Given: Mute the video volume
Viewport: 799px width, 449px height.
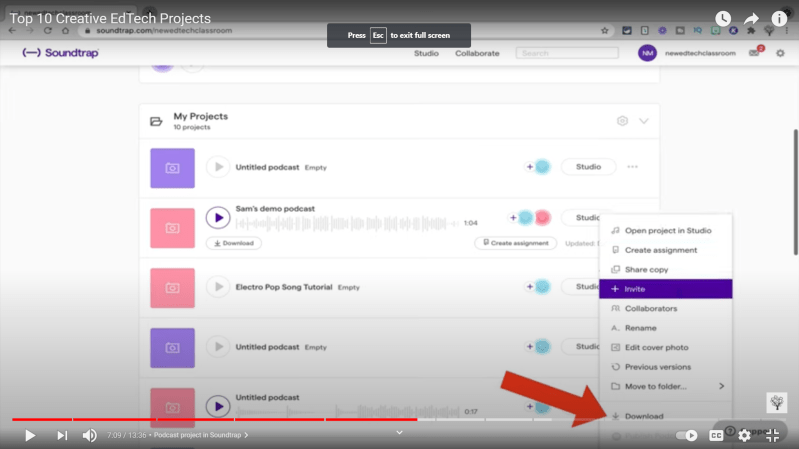Looking at the screenshot, I should click(x=90, y=435).
